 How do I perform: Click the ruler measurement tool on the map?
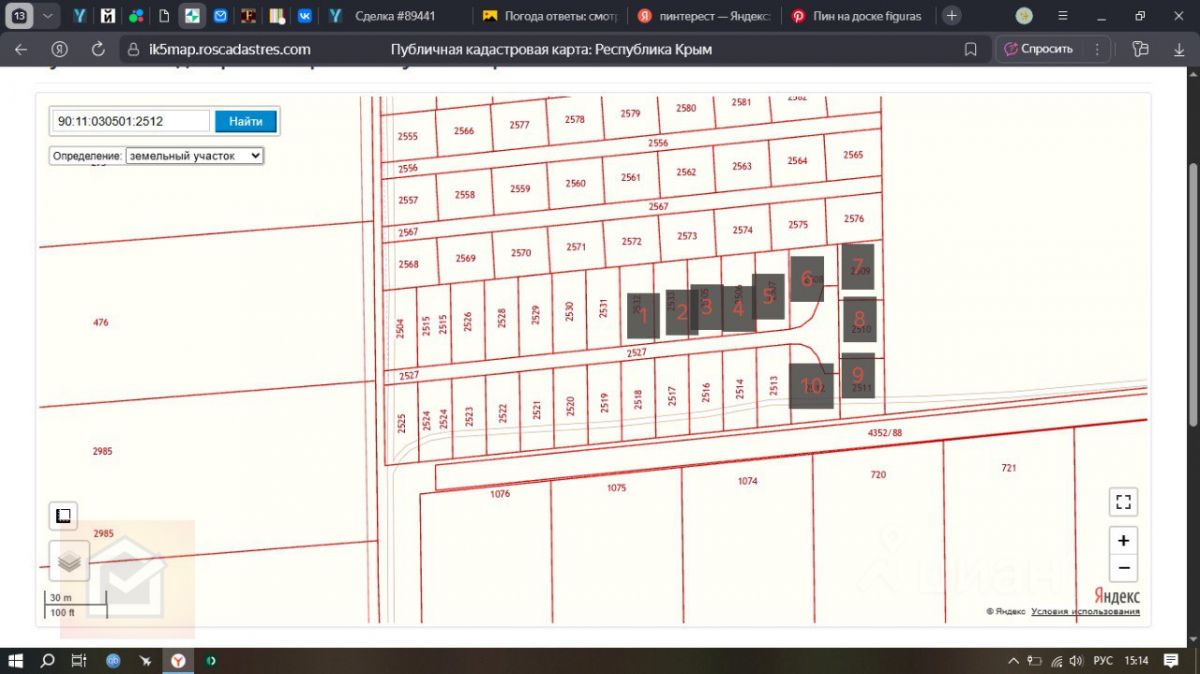point(64,515)
